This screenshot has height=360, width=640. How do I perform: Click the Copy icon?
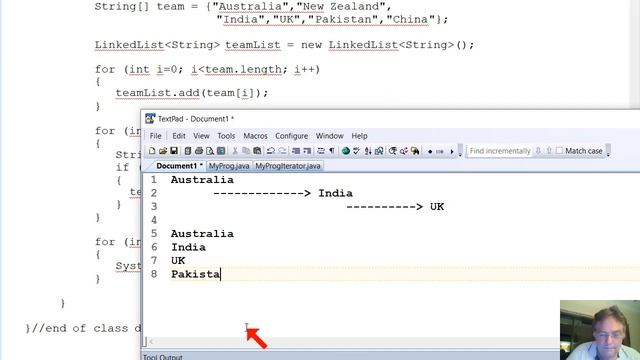click(x=246, y=151)
